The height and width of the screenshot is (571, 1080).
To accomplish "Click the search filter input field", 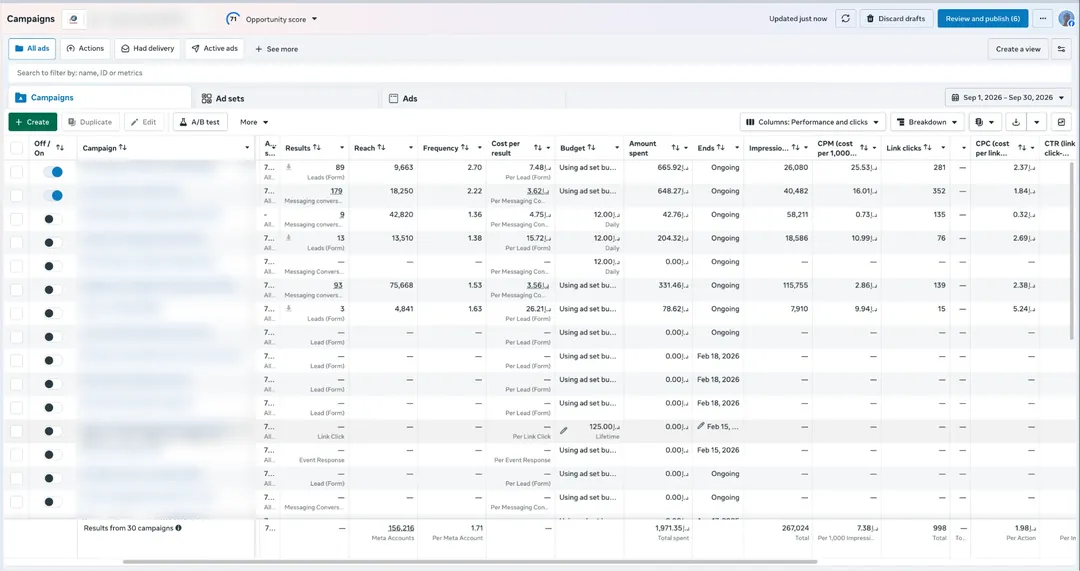I will [540, 72].
